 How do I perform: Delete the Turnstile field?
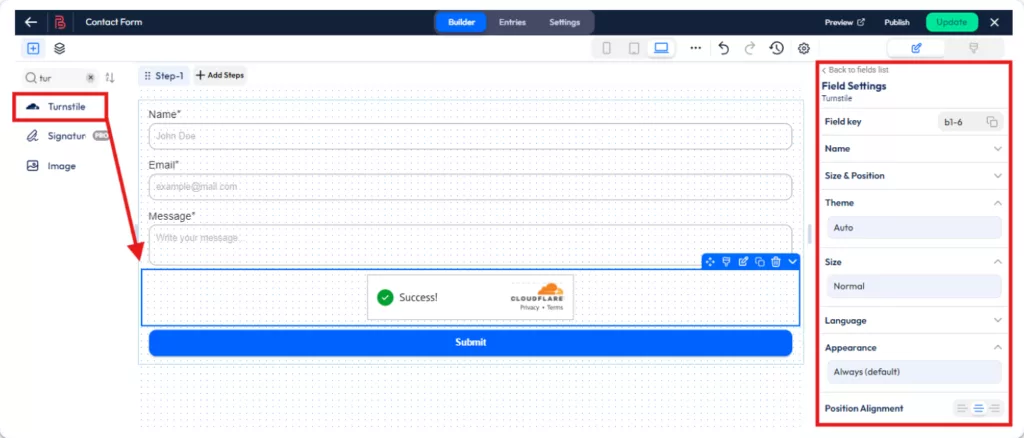(776, 261)
